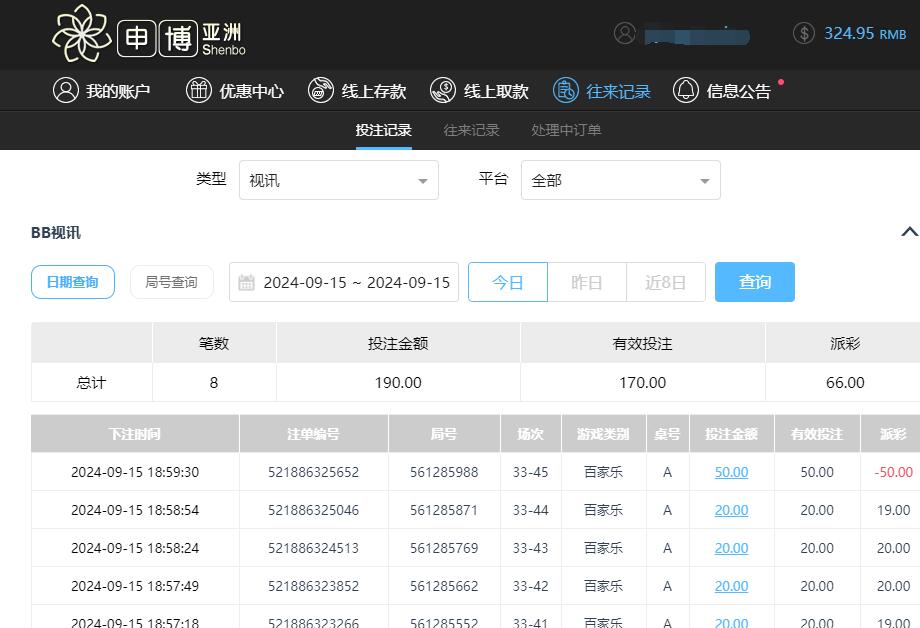Viewport: 920px width, 628px height.
Task: Open 线上存款 deposit icon
Action: [x=321, y=90]
